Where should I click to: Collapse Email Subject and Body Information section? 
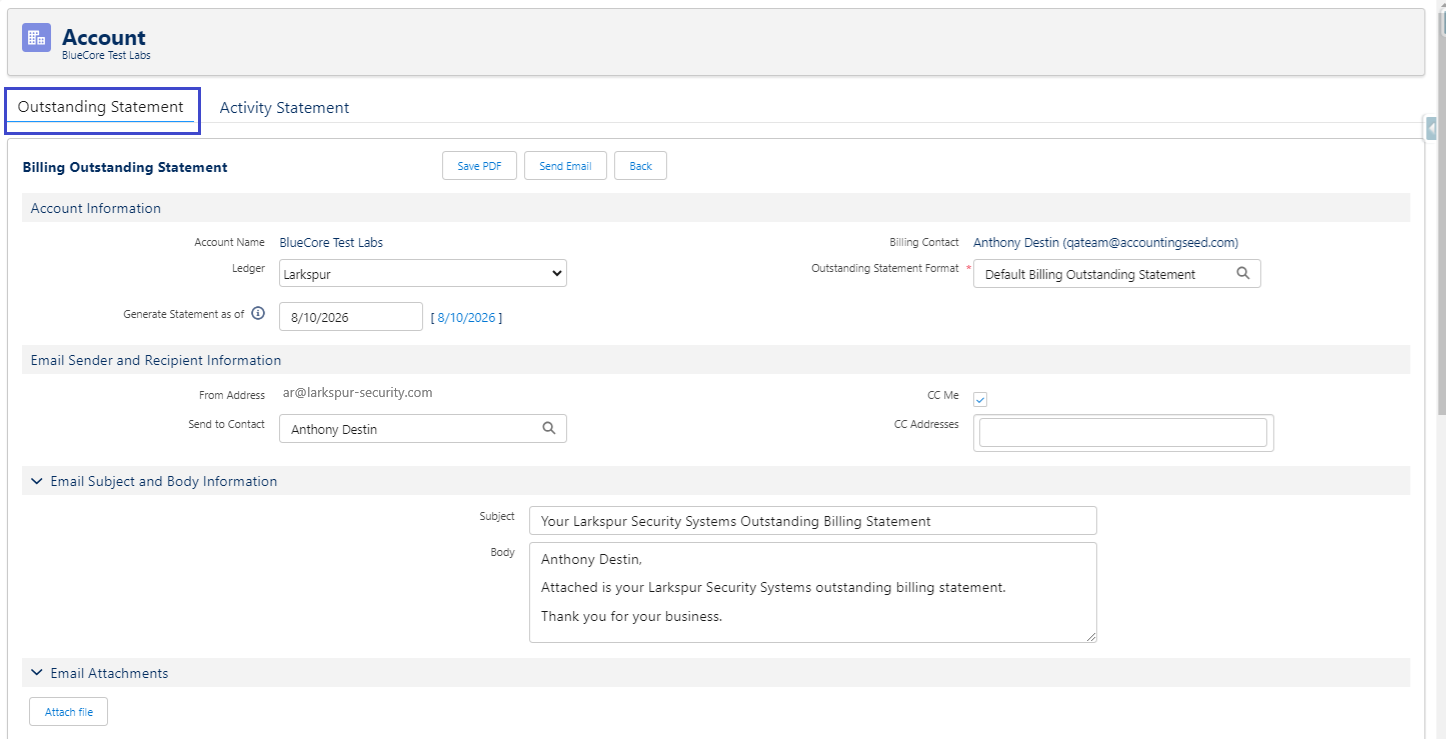pos(37,481)
